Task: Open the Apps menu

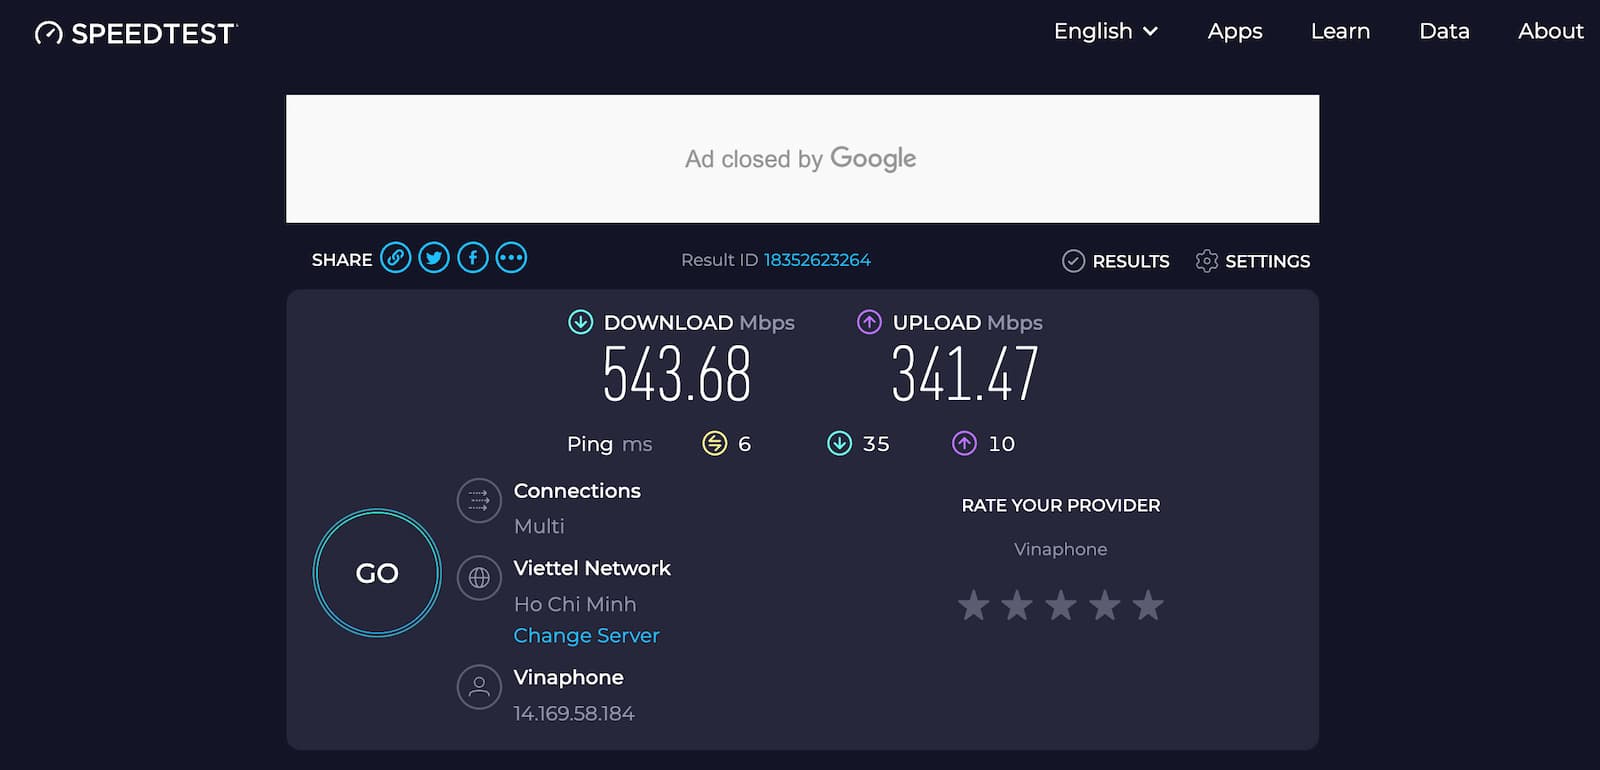Action: (1235, 31)
